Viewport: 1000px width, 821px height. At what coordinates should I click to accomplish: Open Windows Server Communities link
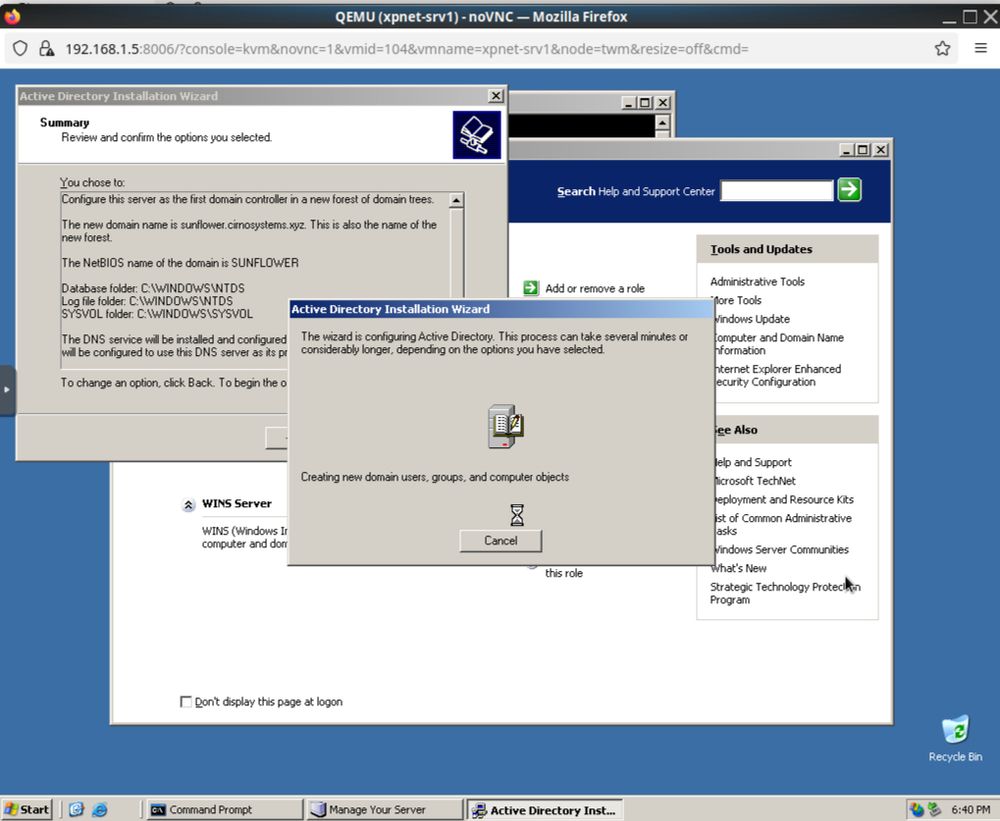781,549
